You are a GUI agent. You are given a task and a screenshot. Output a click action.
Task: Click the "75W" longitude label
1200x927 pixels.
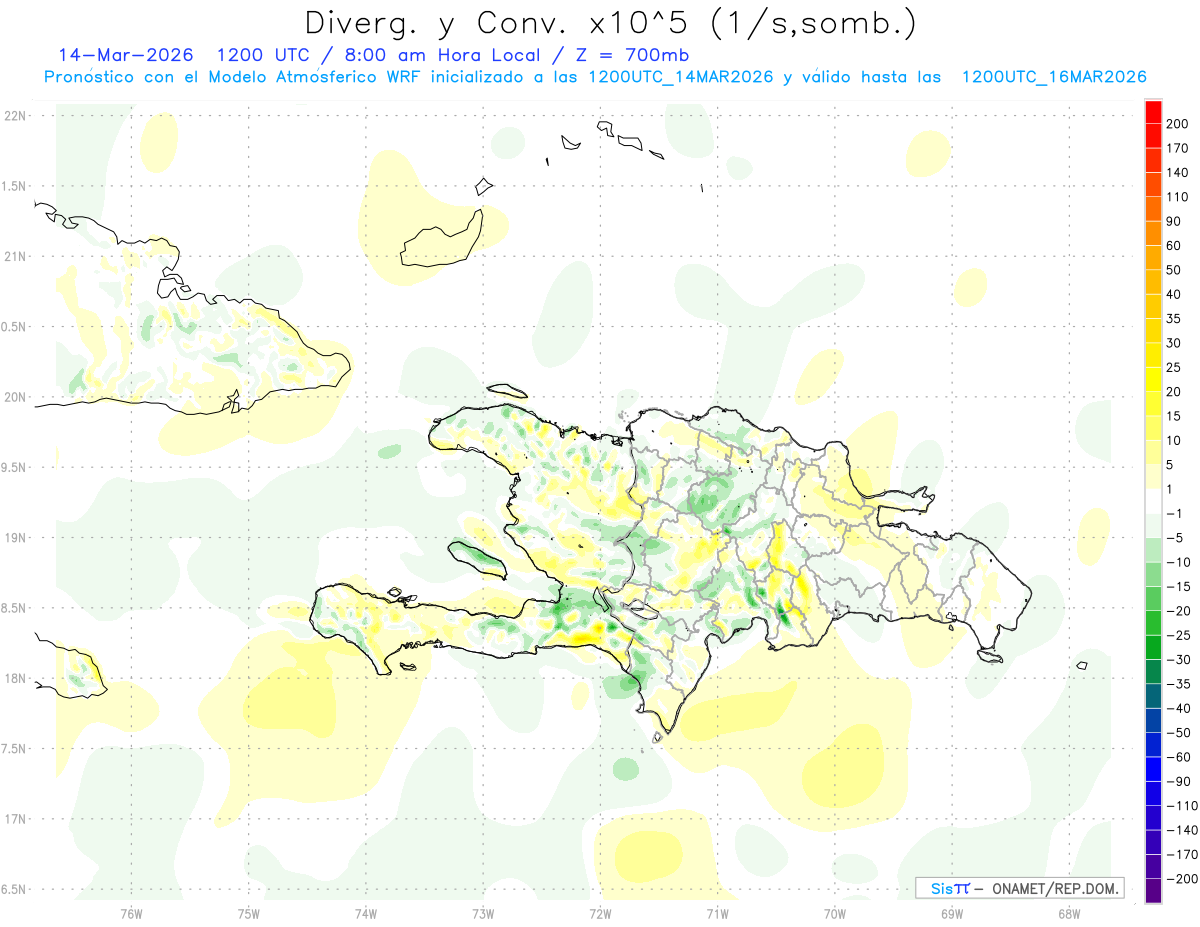(x=249, y=914)
